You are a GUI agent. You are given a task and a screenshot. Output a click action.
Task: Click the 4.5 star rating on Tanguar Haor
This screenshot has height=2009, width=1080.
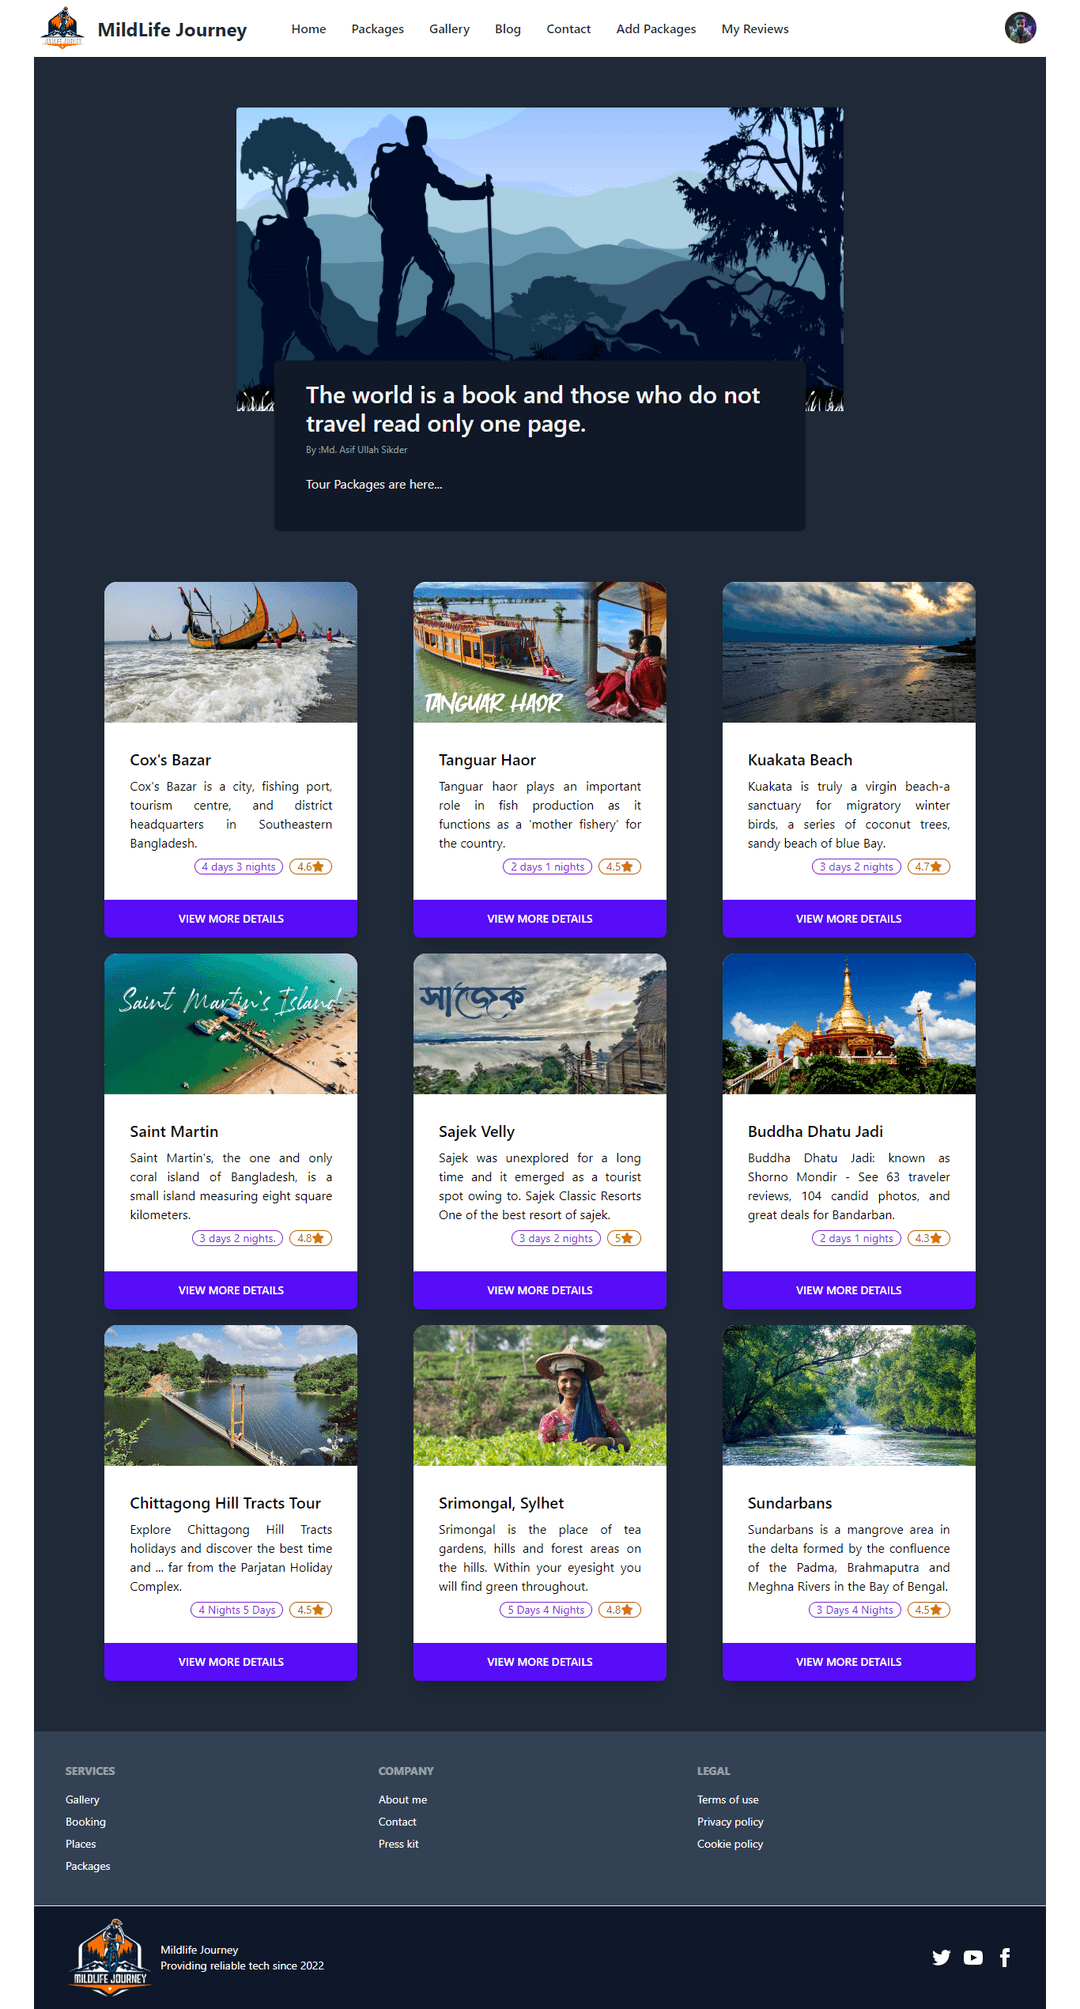tap(619, 867)
